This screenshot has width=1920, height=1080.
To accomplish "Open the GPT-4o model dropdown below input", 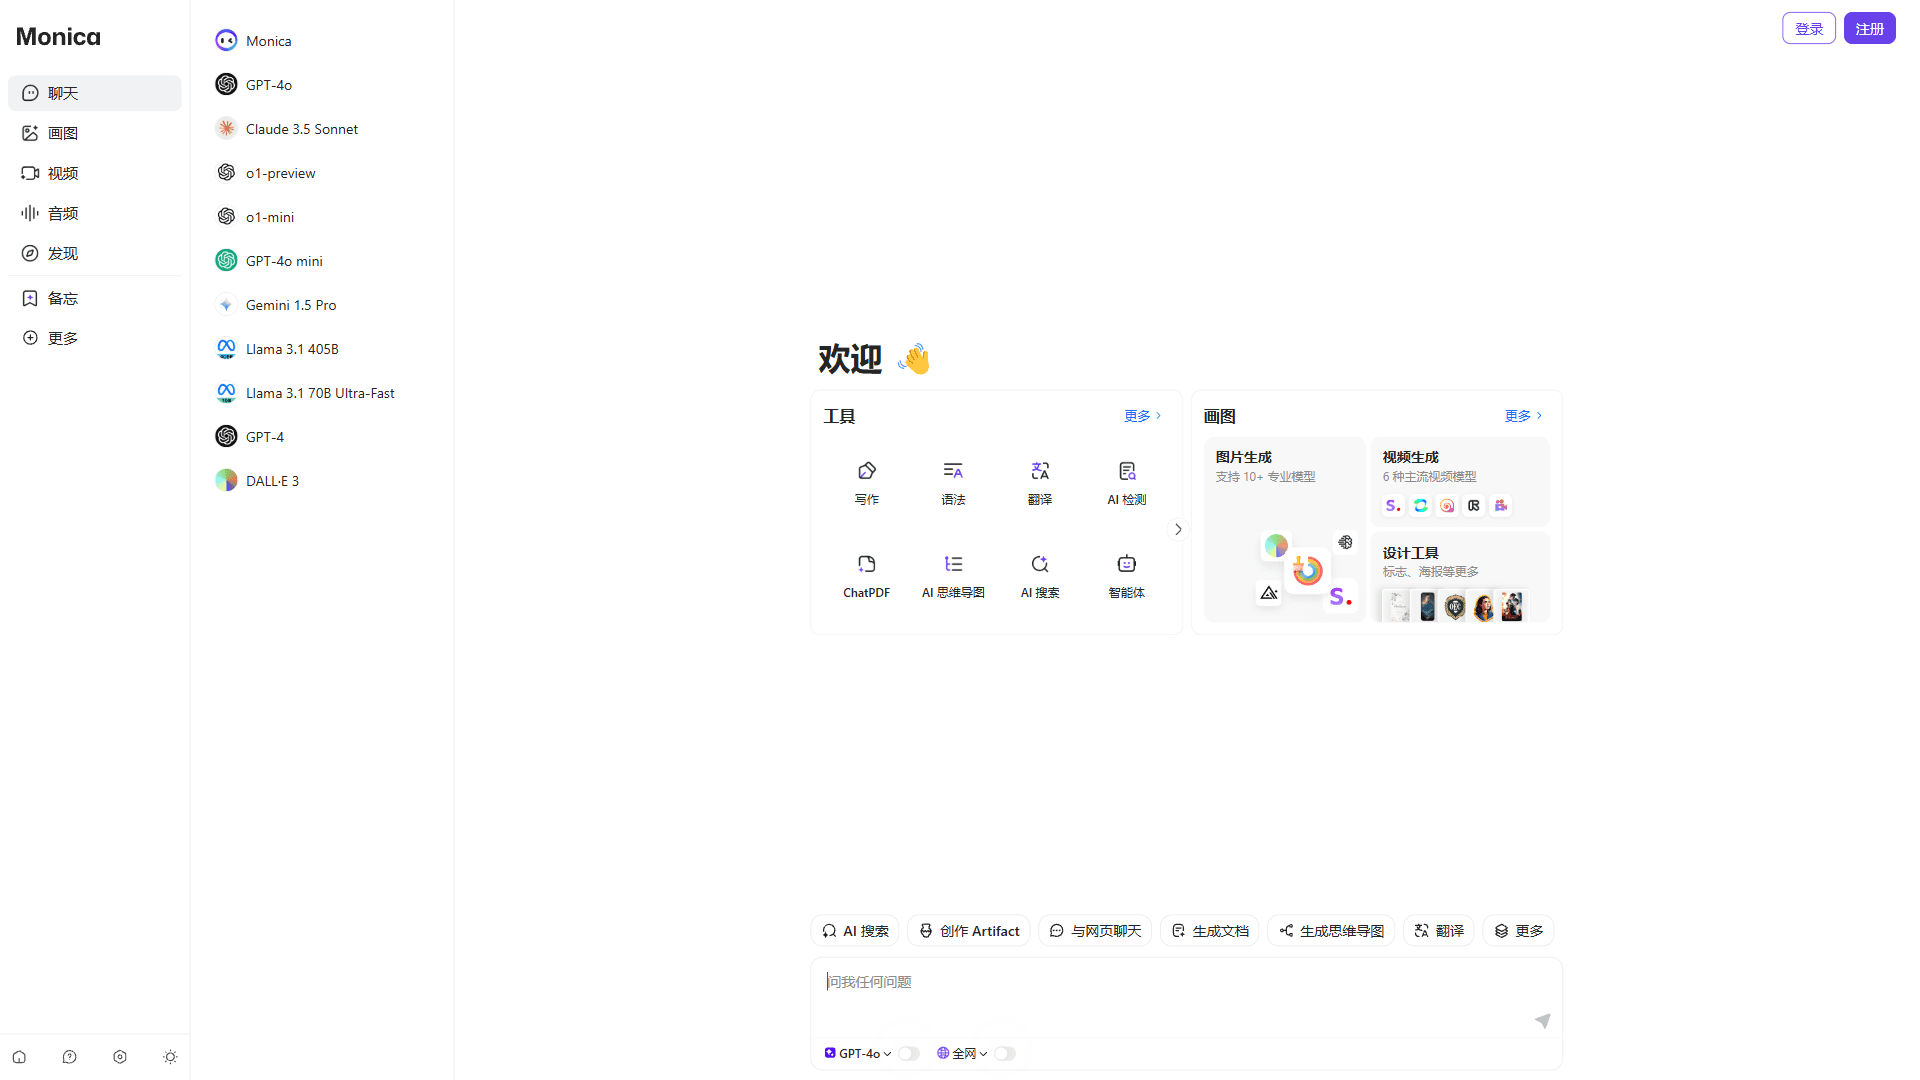I will tap(857, 1053).
